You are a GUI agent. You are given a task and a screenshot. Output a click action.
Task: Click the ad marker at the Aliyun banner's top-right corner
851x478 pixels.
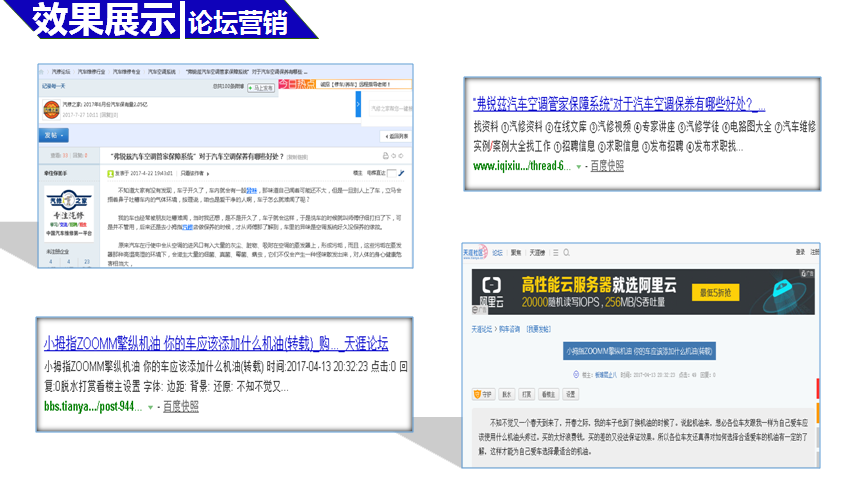click(x=808, y=273)
